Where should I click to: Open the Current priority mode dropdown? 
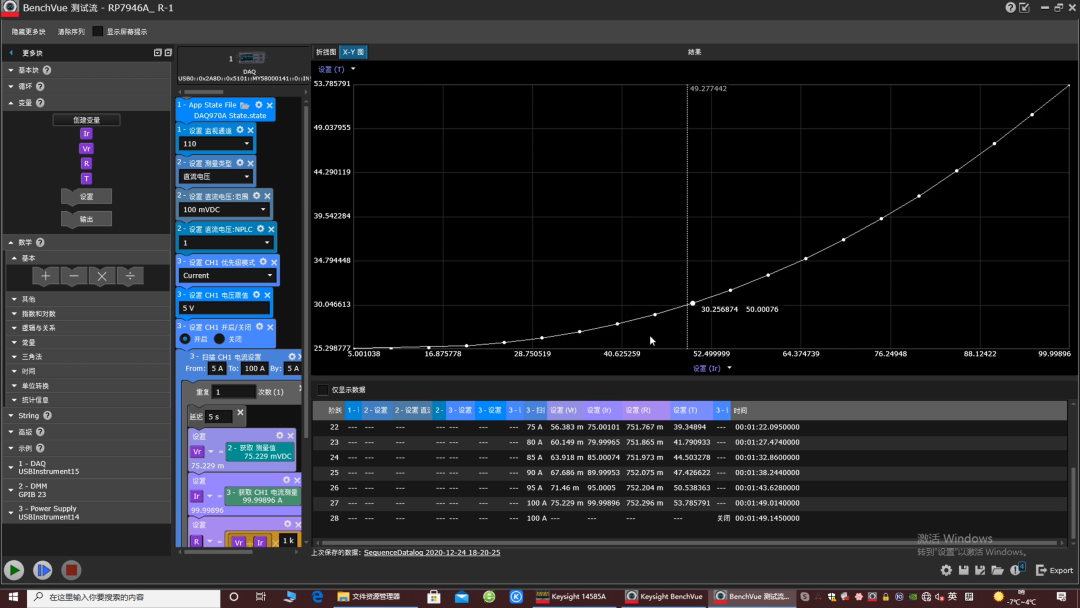click(x=227, y=275)
